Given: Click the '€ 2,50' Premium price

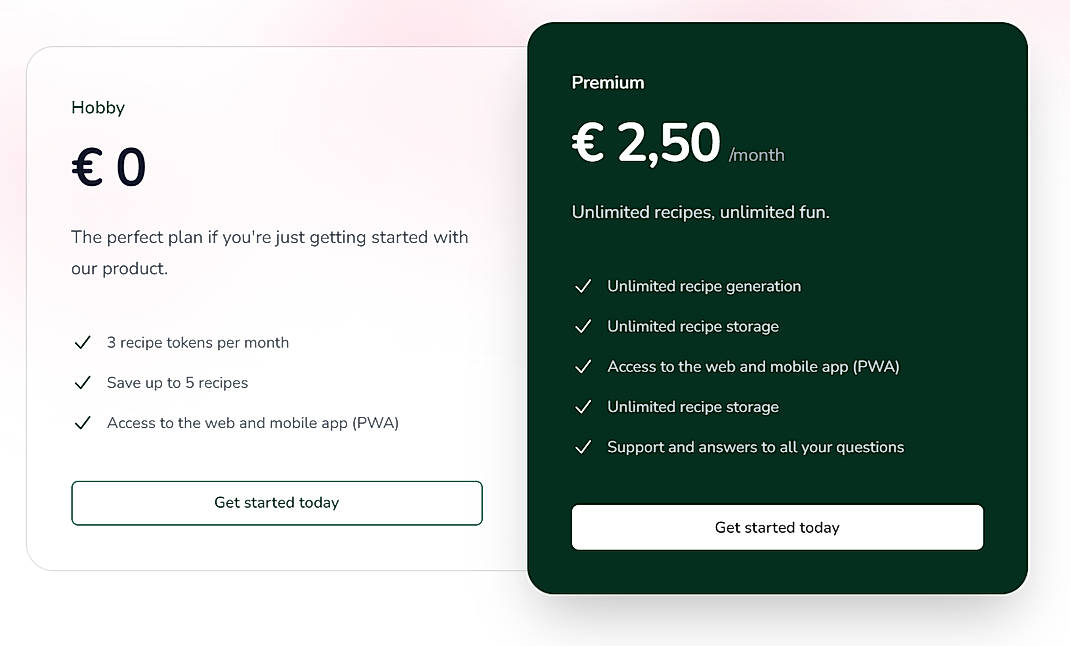Looking at the screenshot, I should click(x=645, y=143).
